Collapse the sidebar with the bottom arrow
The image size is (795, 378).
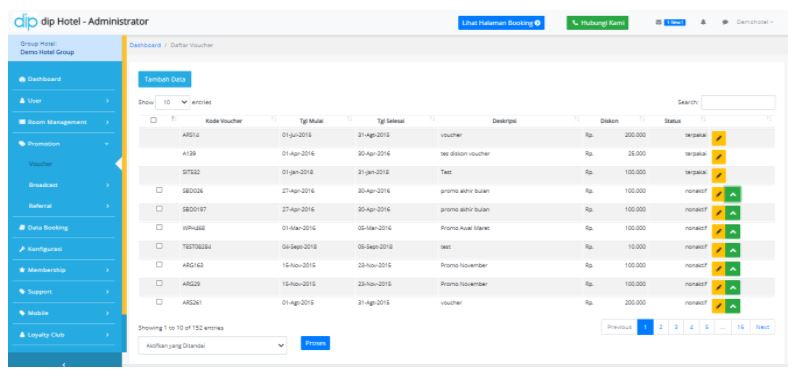pyautogui.click(x=64, y=363)
